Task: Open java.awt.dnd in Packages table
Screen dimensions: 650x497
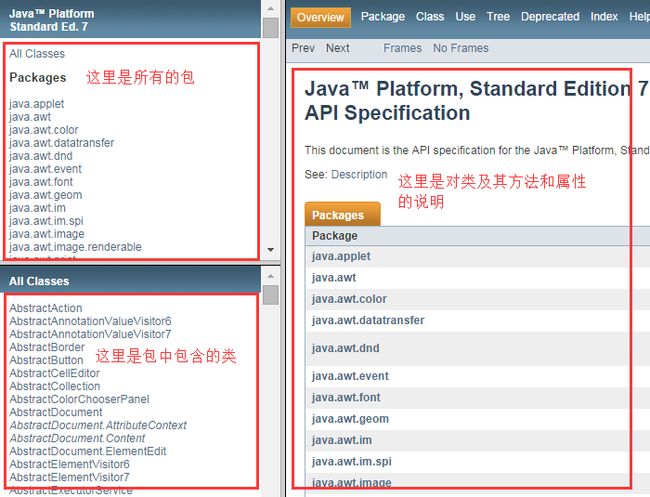Action: (345, 348)
